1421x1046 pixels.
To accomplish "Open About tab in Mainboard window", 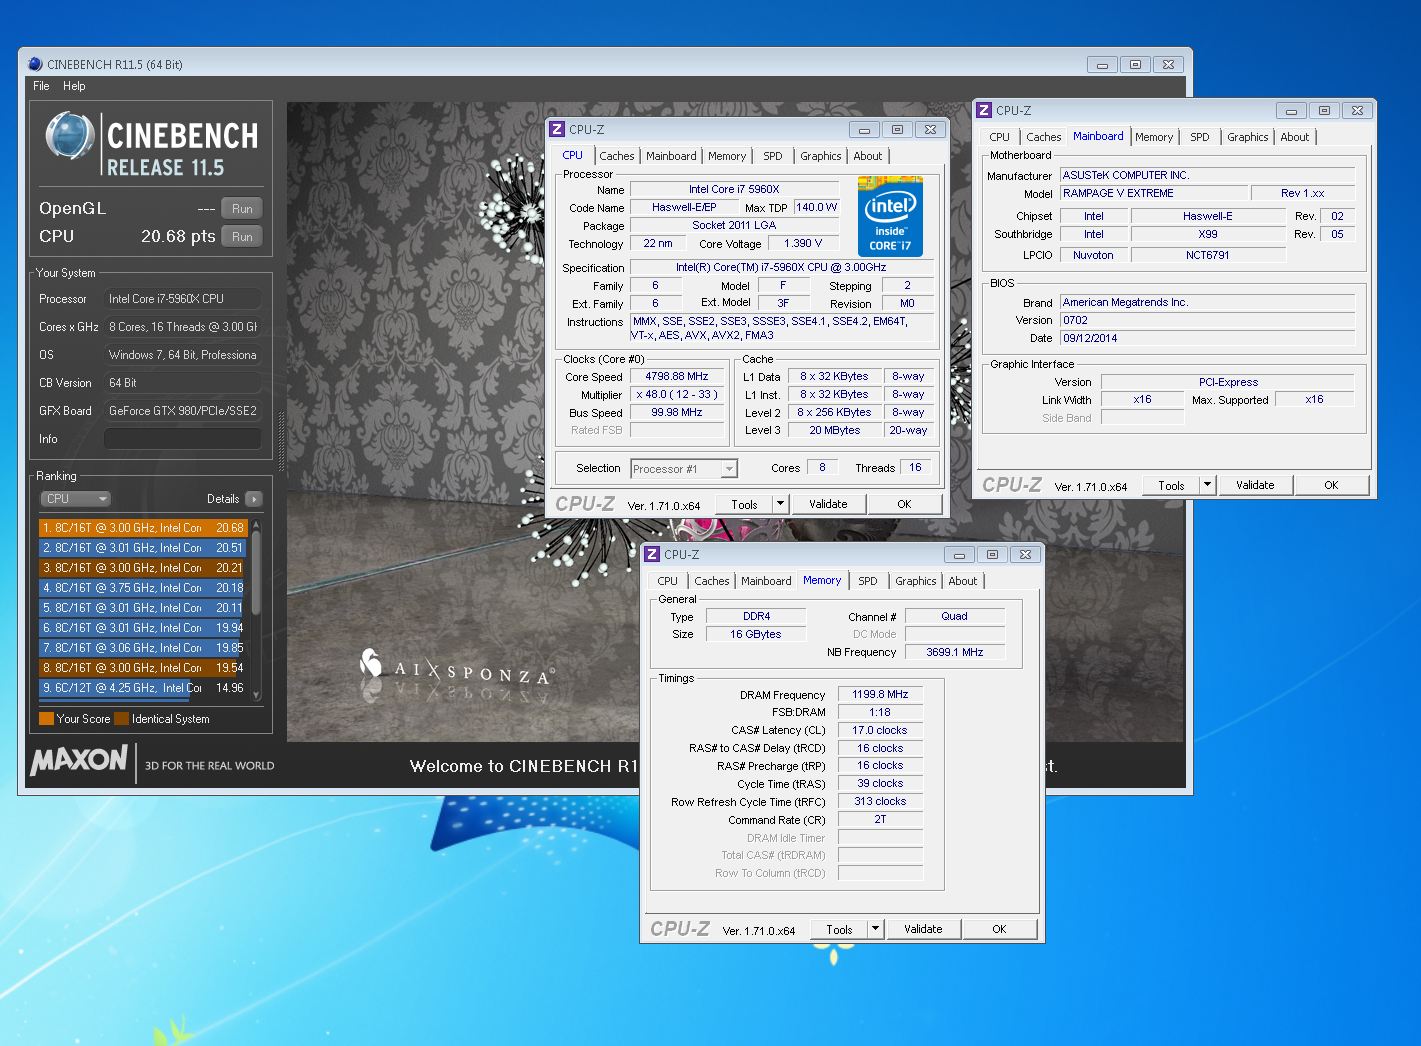I will pyautogui.click(x=1295, y=137).
